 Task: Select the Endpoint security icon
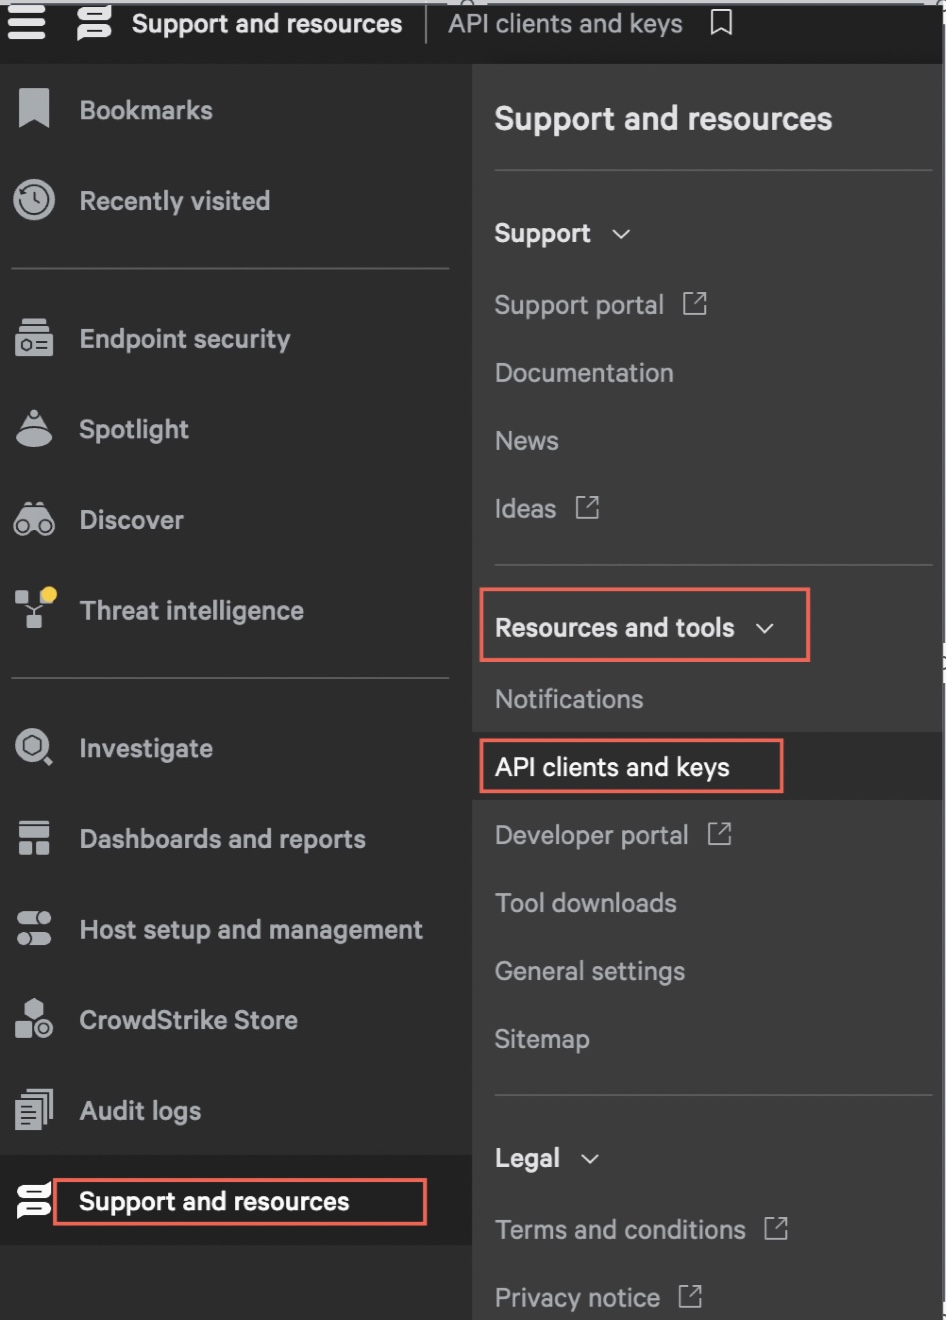pos(34,338)
